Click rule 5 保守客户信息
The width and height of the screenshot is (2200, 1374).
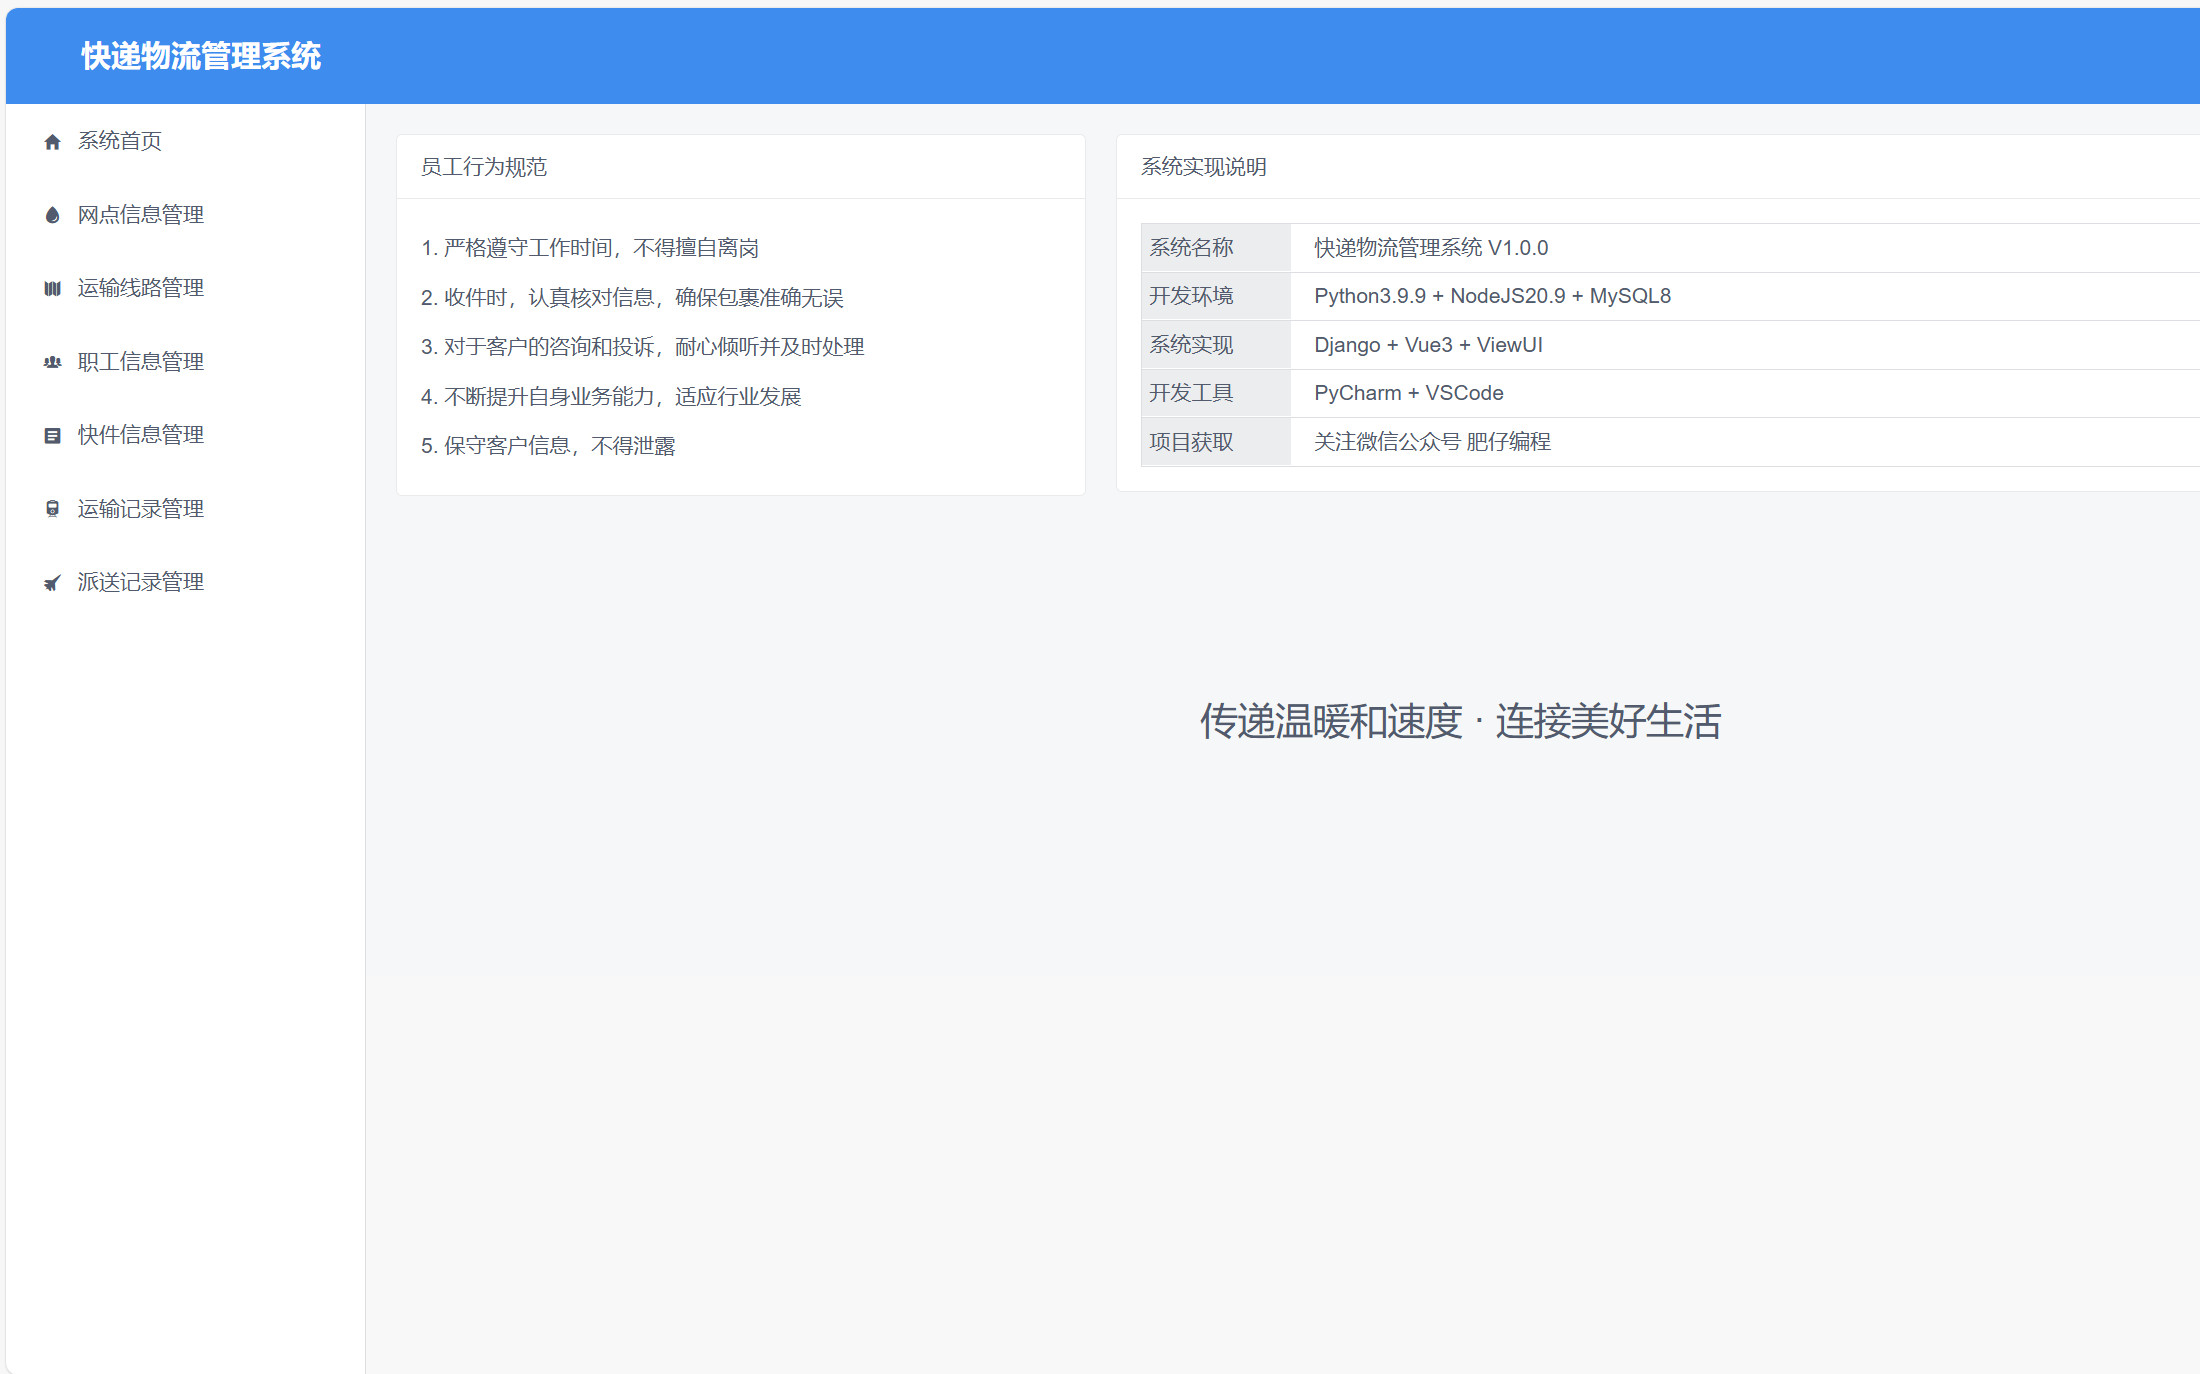[548, 446]
